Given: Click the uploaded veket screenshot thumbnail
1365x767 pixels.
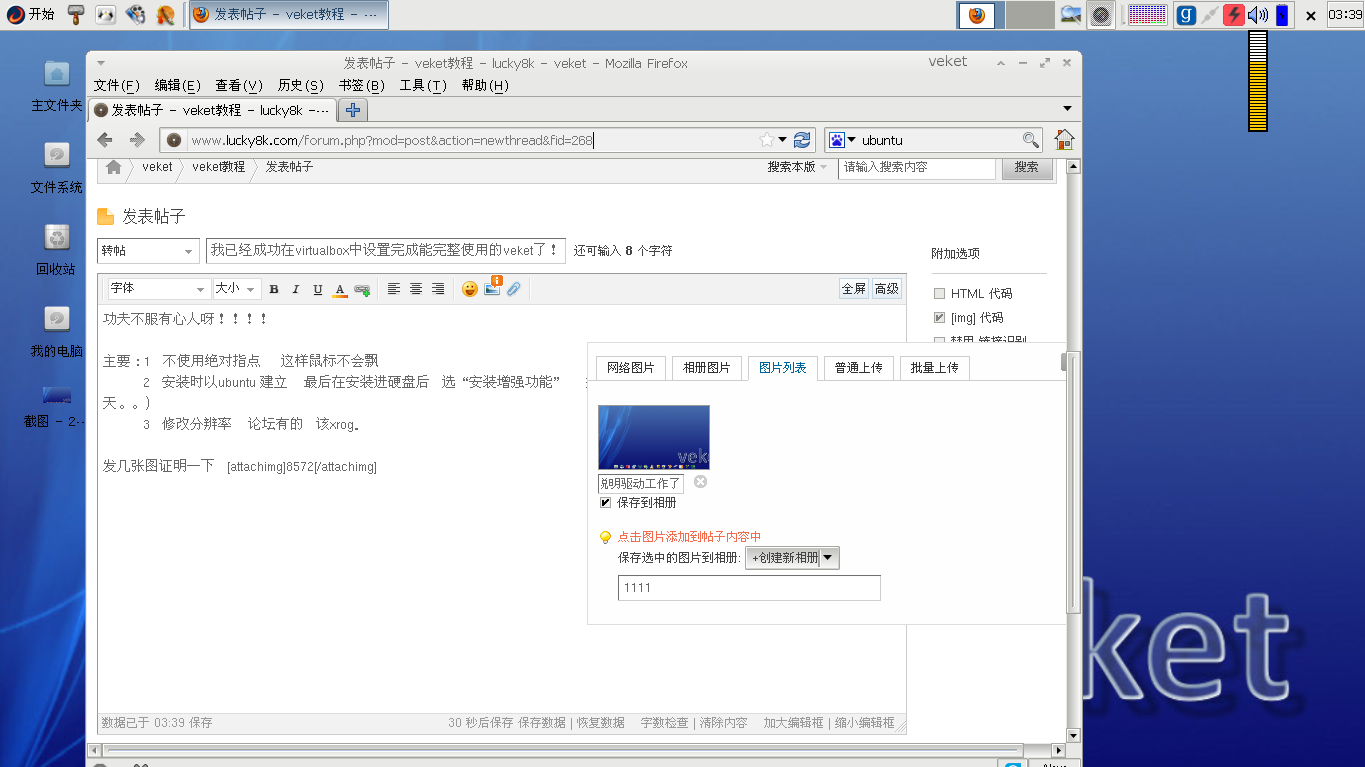Looking at the screenshot, I should (x=654, y=437).
